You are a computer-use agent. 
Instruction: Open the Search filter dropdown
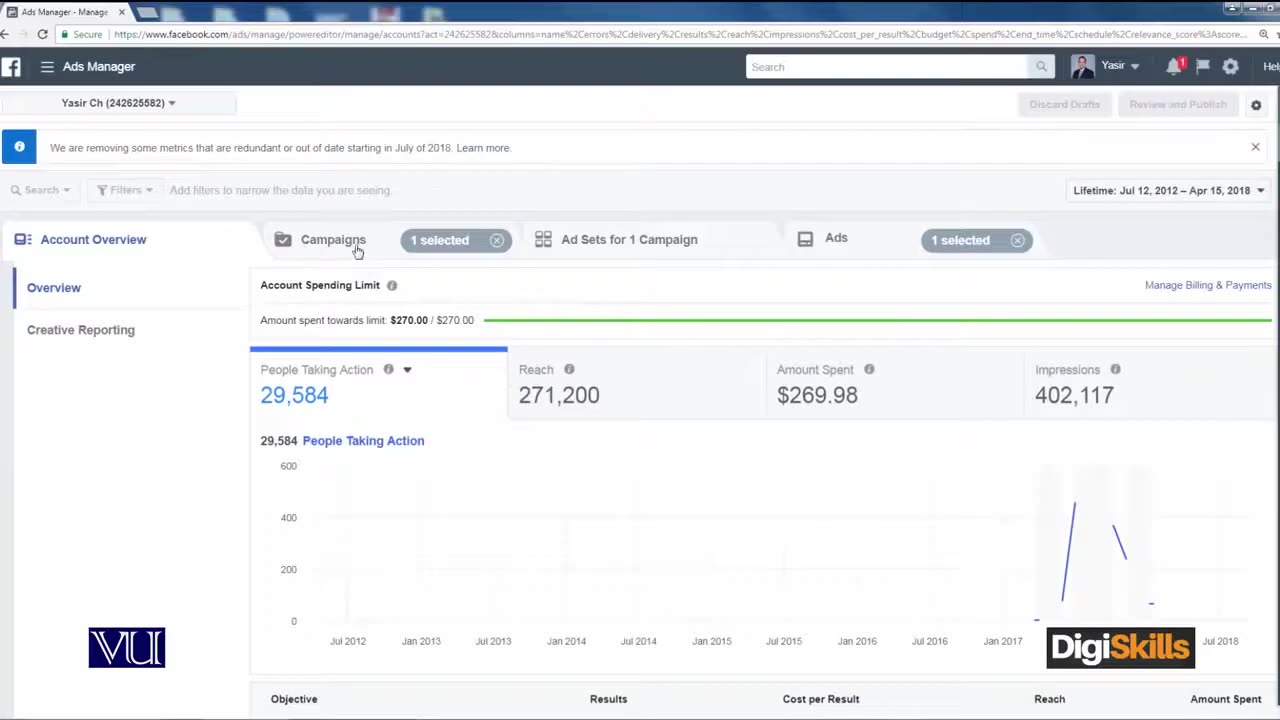pyautogui.click(x=40, y=190)
